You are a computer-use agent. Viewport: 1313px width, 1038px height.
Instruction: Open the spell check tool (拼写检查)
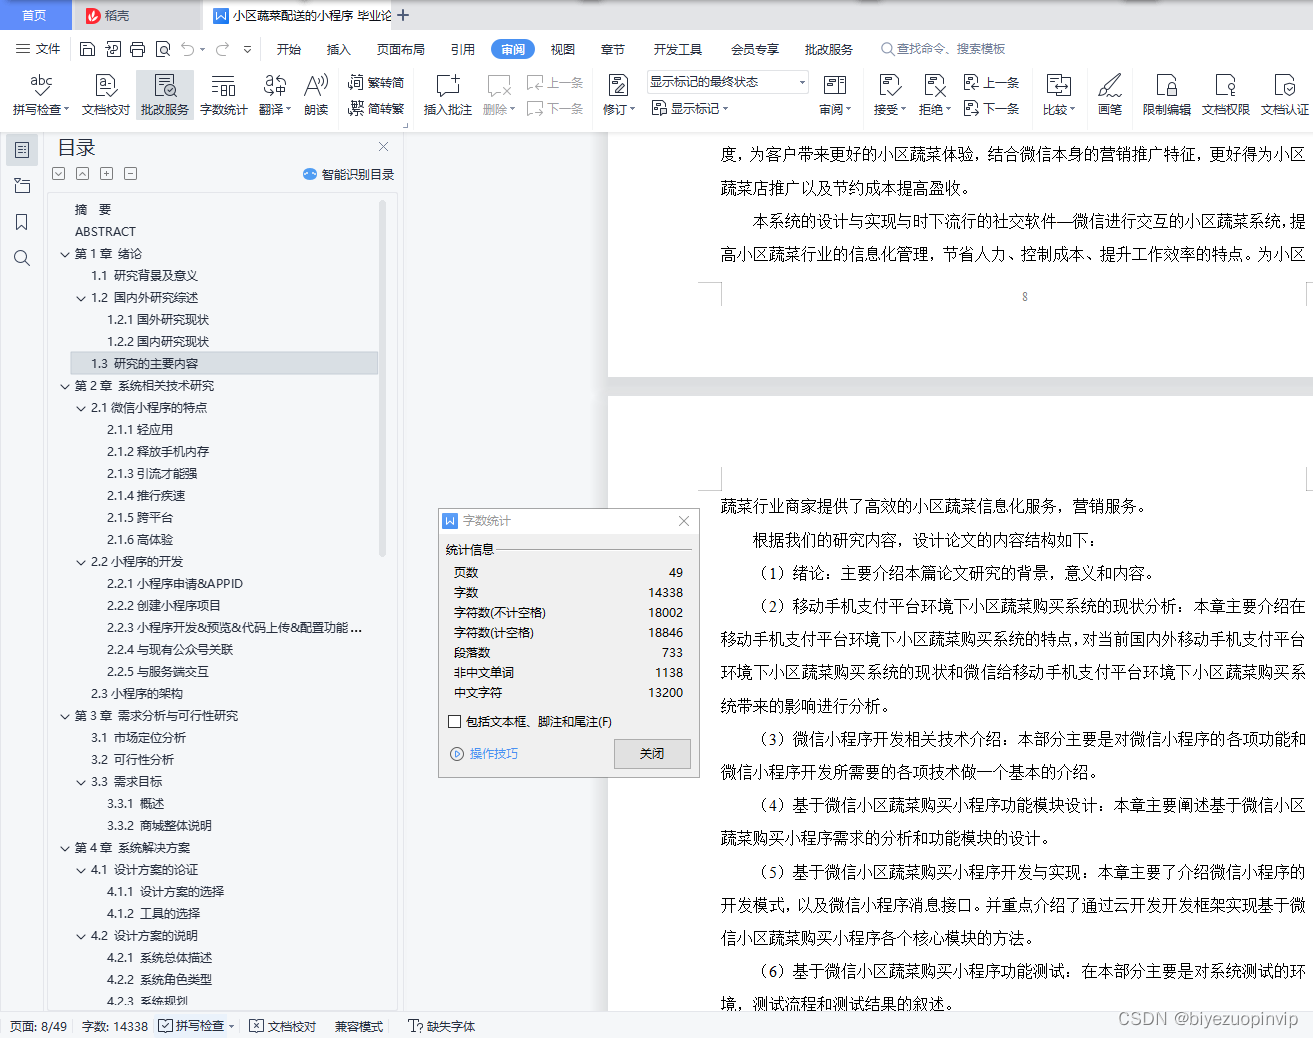point(40,95)
